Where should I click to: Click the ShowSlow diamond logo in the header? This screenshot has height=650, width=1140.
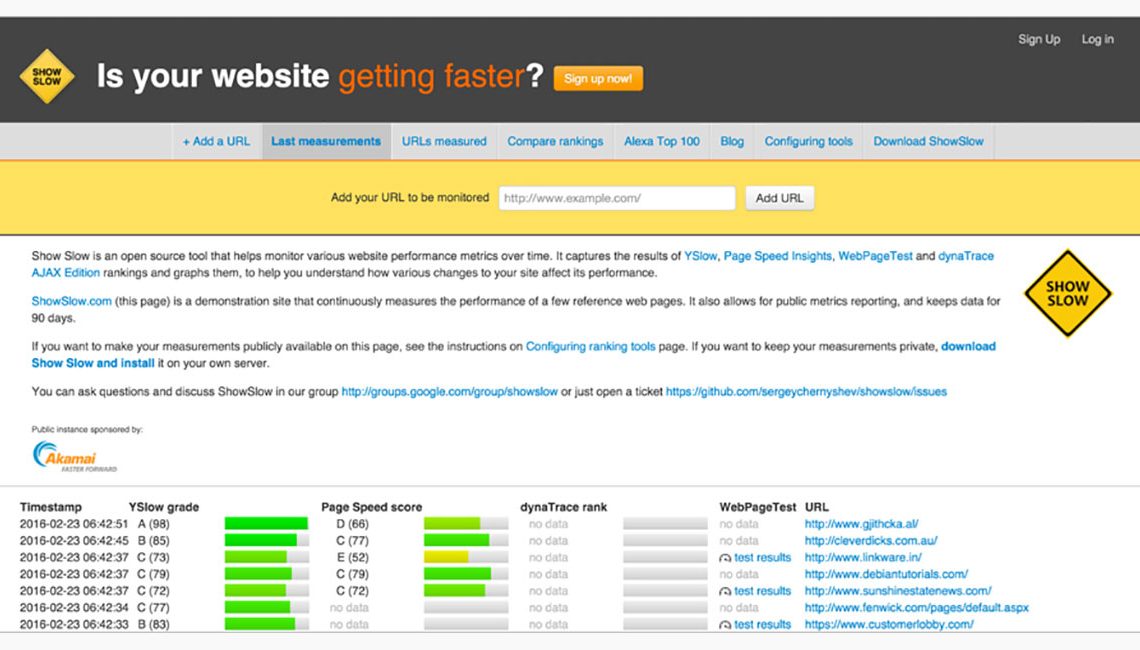[48, 75]
